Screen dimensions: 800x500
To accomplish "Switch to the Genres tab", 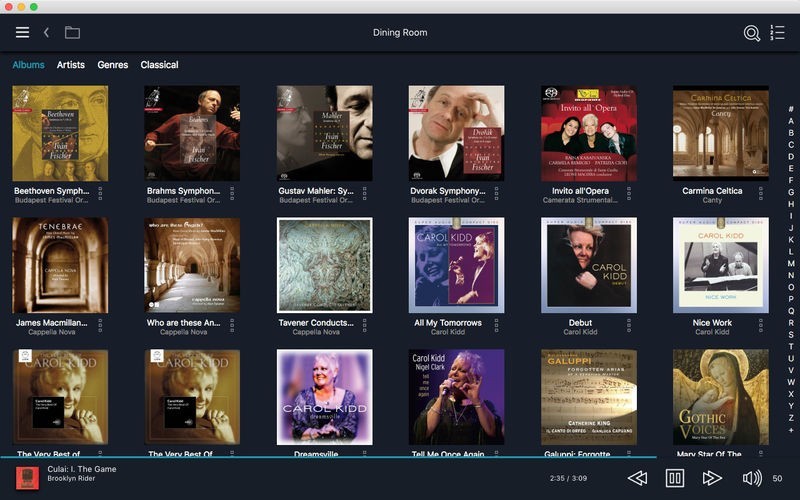I will 112,65.
